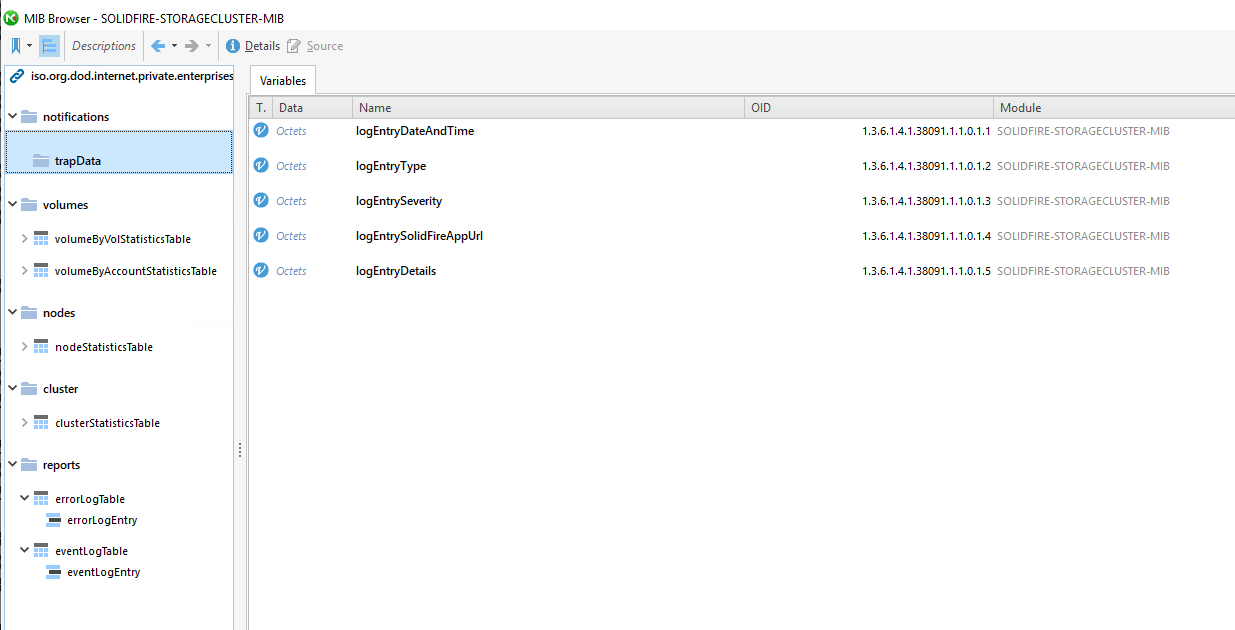Click the link icon beside the OID path
Image resolution: width=1235 pixels, height=630 pixels.
(16, 76)
